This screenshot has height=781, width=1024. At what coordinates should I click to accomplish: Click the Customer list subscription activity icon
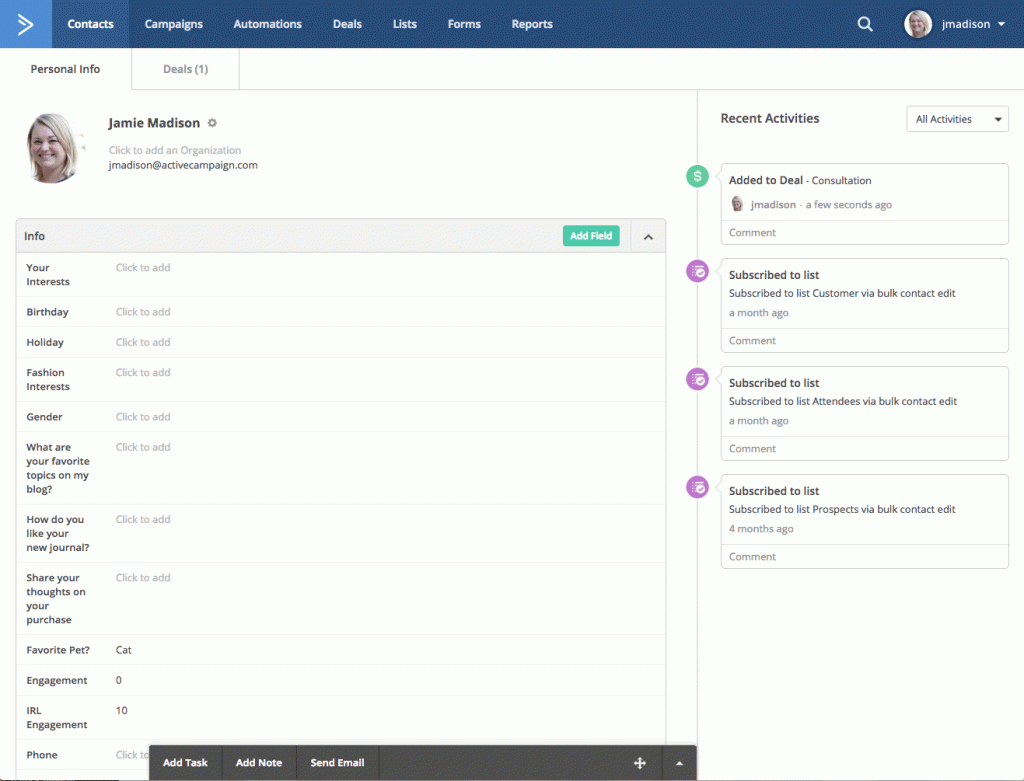[698, 271]
